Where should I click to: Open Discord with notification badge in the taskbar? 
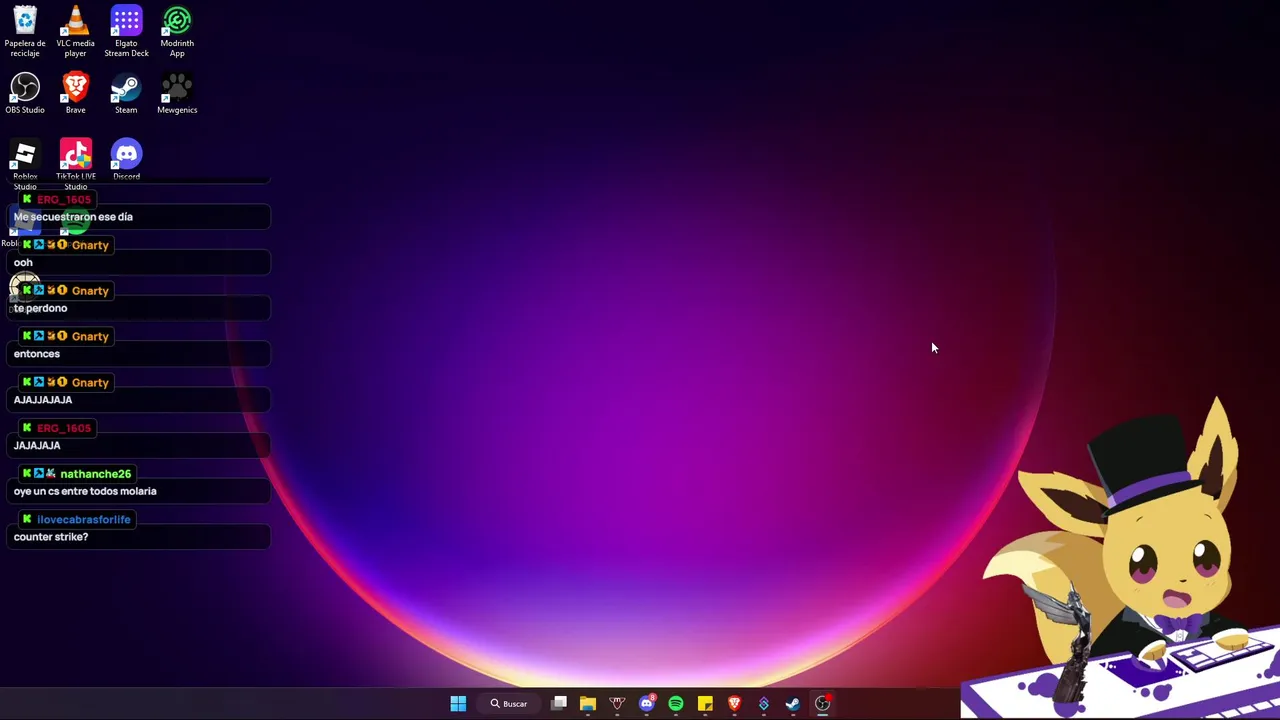(647, 704)
